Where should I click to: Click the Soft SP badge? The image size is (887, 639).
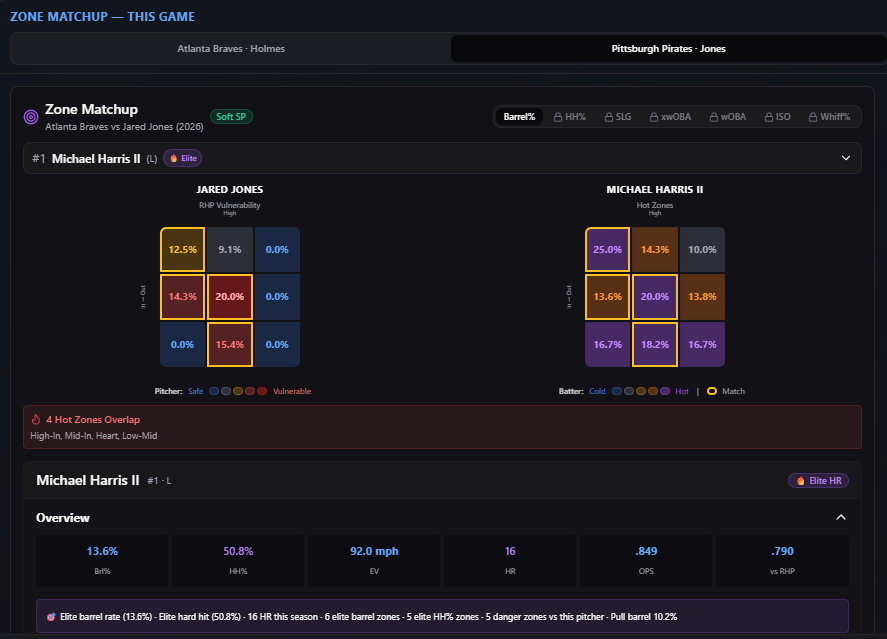[231, 116]
